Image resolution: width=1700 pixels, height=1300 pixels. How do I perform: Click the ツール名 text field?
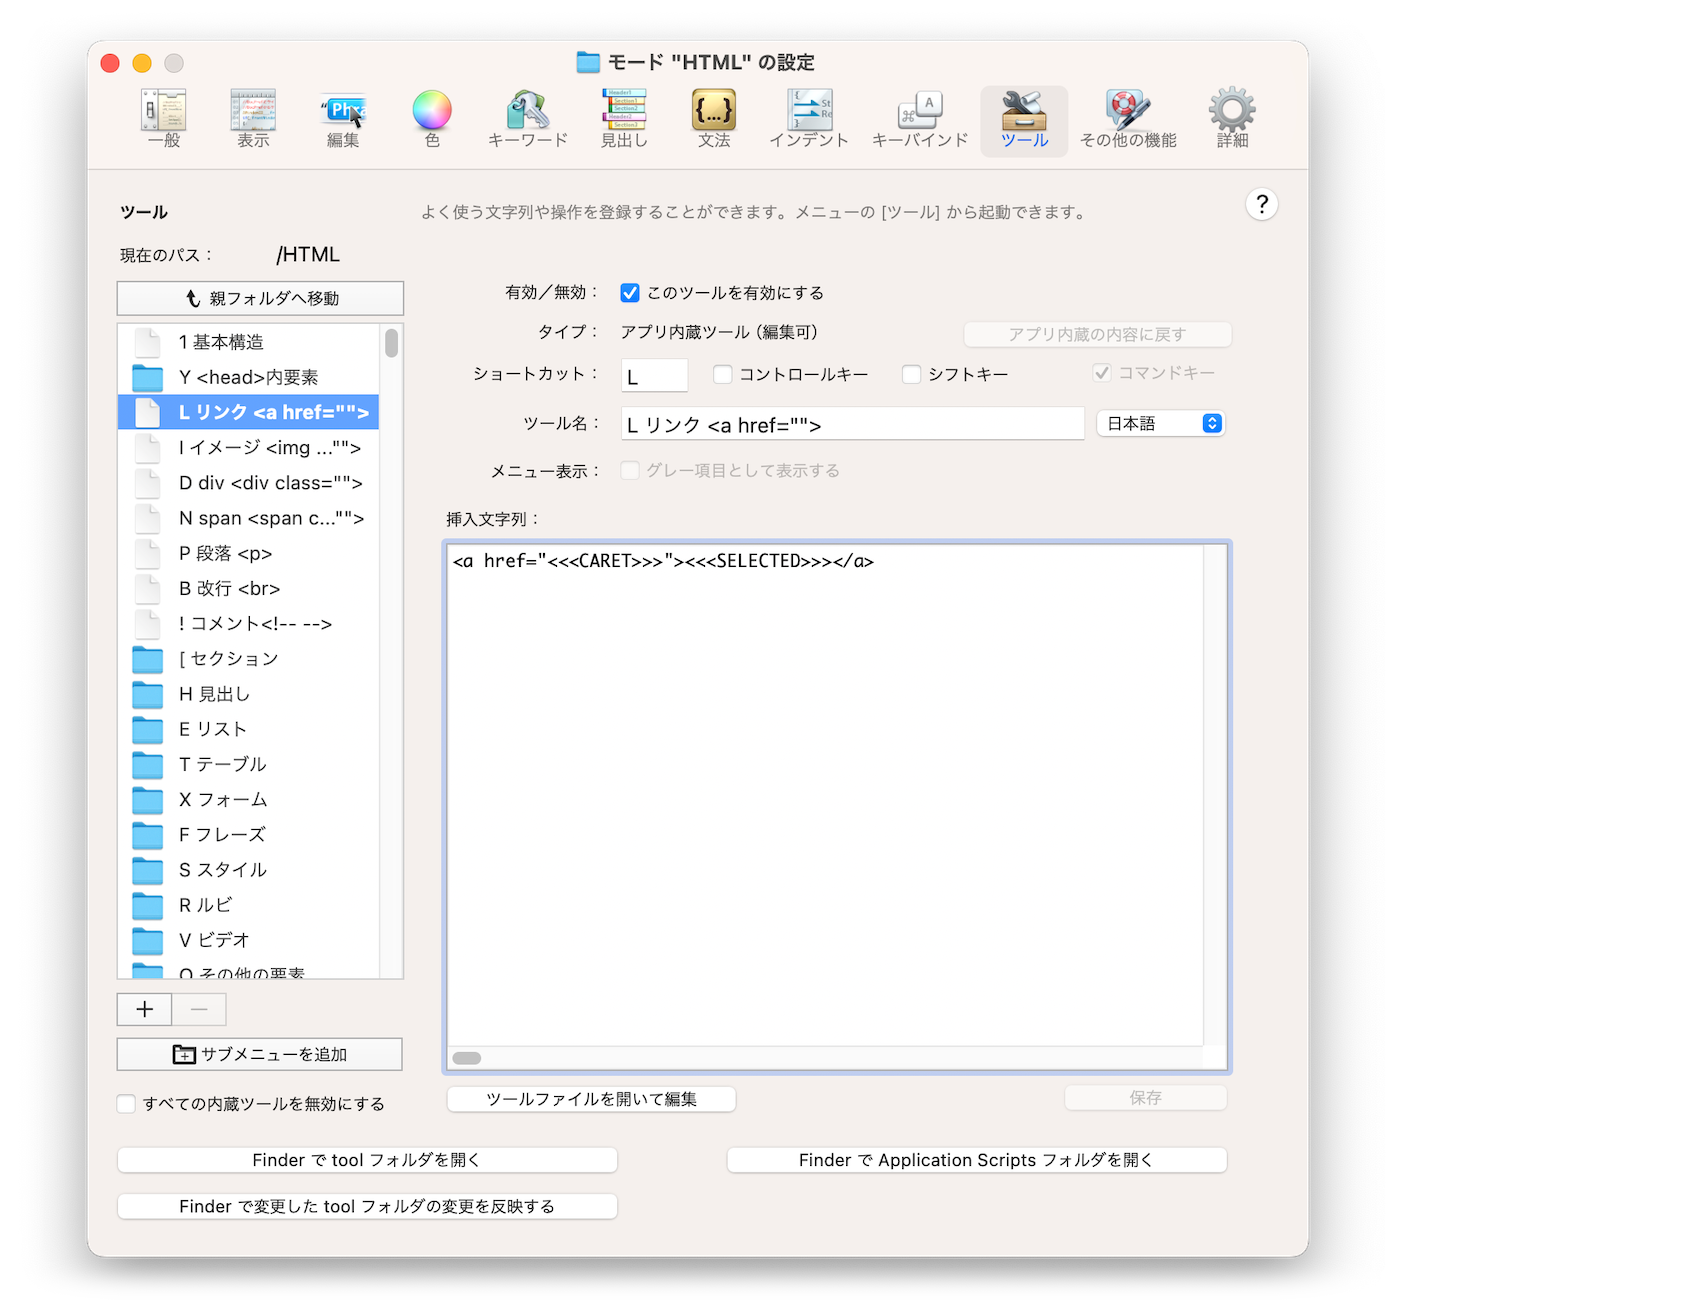(x=852, y=425)
